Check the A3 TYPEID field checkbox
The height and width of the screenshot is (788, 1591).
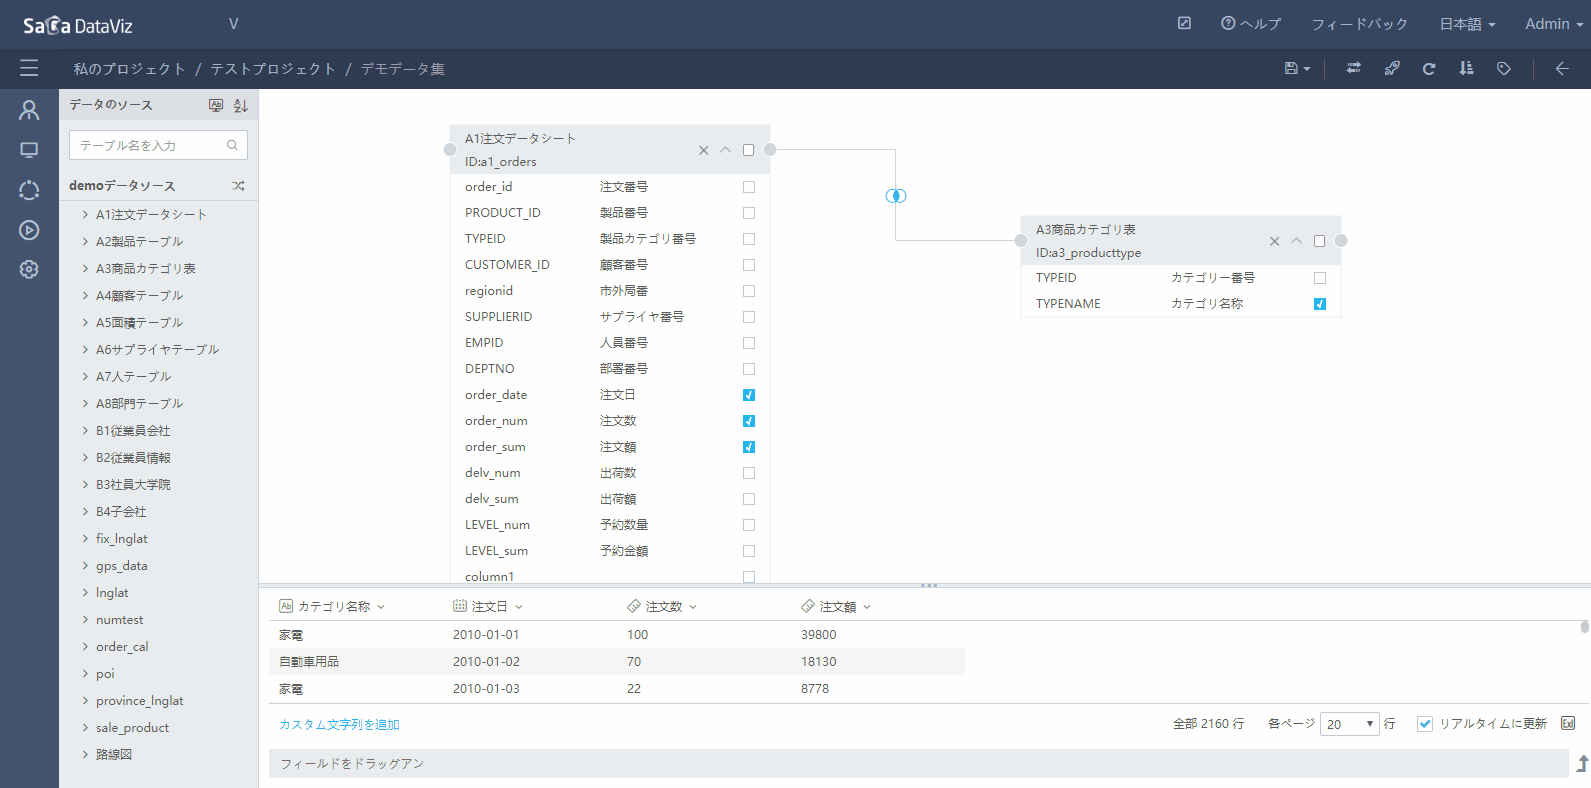click(1320, 278)
